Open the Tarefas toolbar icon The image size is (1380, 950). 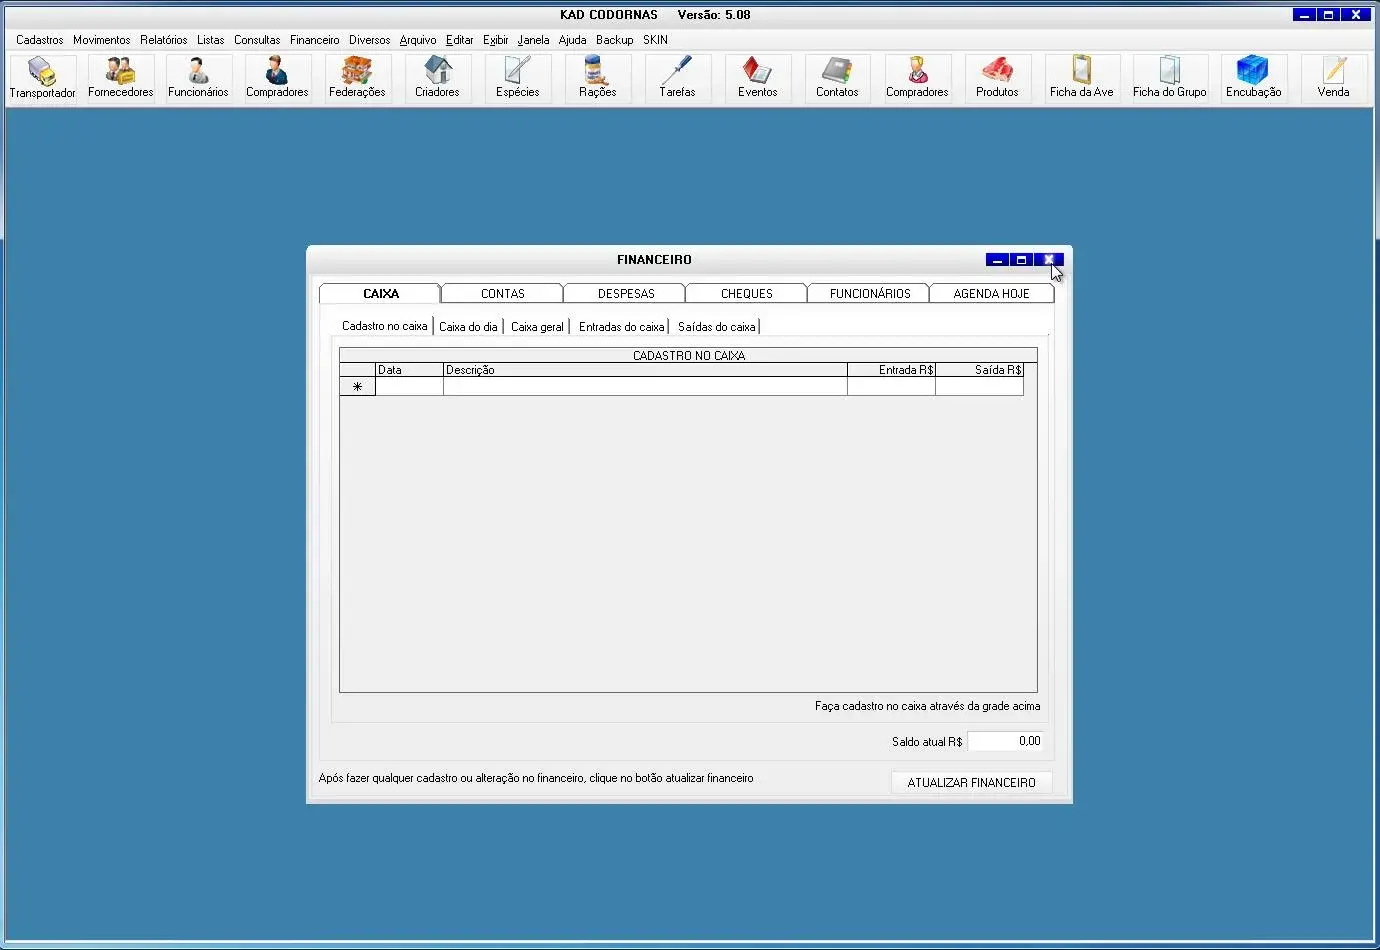point(677,78)
